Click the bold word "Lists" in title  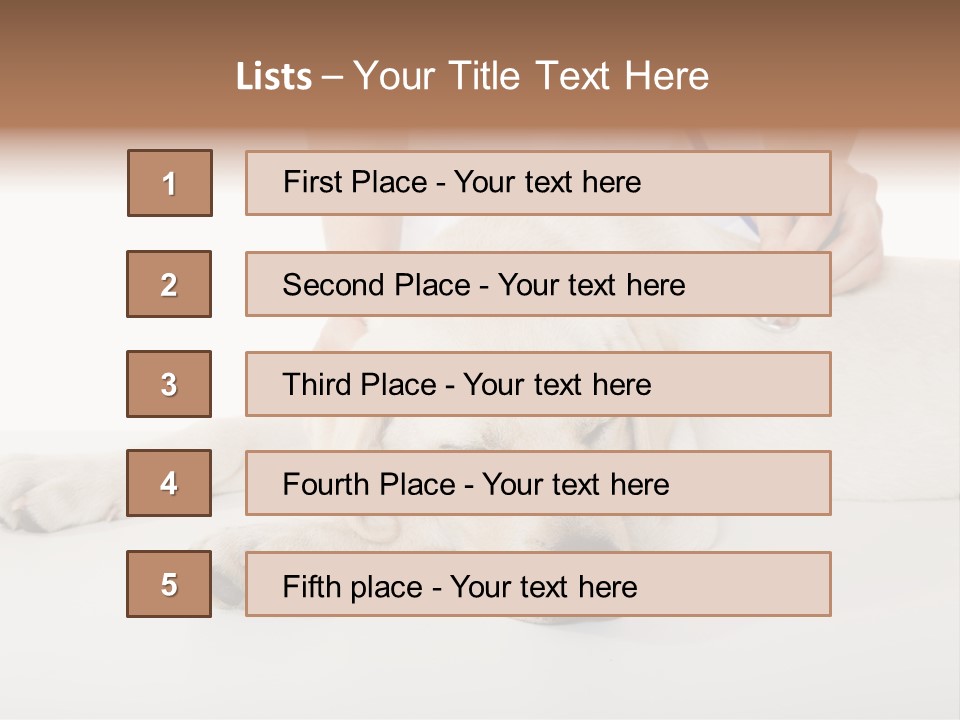tap(273, 77)
